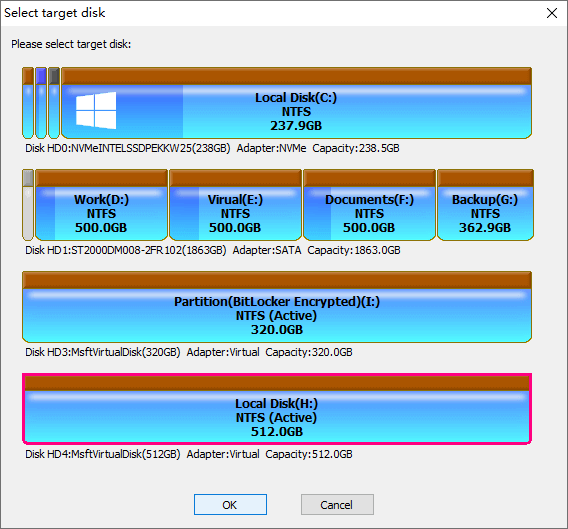Click the Disk HD0 NVMe info label
The height and width of the screenshot is (529, 568).
(x=212, y=148)
